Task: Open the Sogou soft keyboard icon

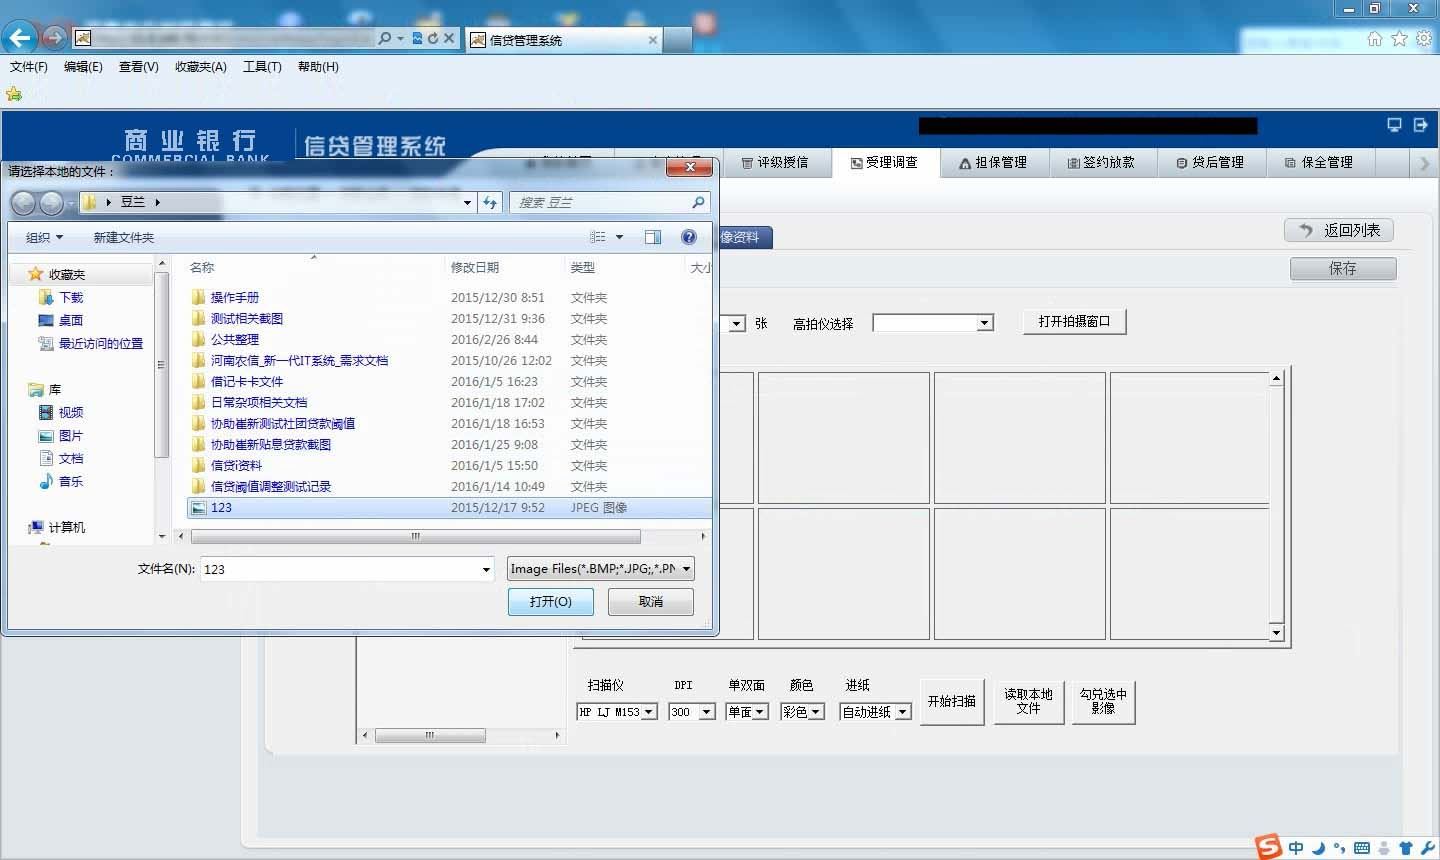Action: pyautogui.click(x=1361, y=848)
